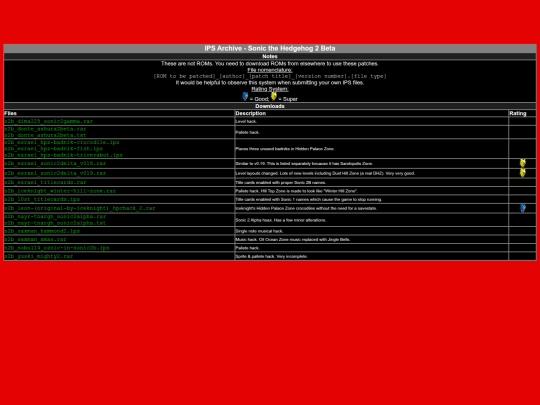Click the 'Files' column header
This screenshot has height=405, width=540.
click(x=10, y=113)
